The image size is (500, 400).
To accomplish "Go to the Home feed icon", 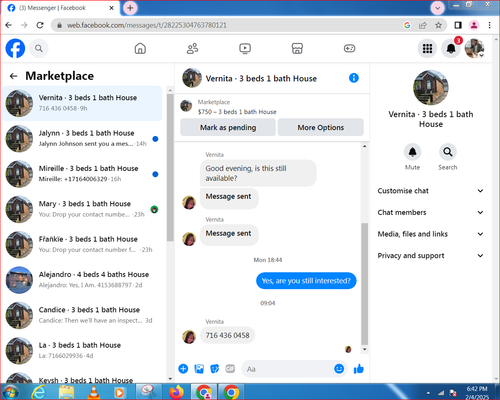I will [x=140, y=49].
